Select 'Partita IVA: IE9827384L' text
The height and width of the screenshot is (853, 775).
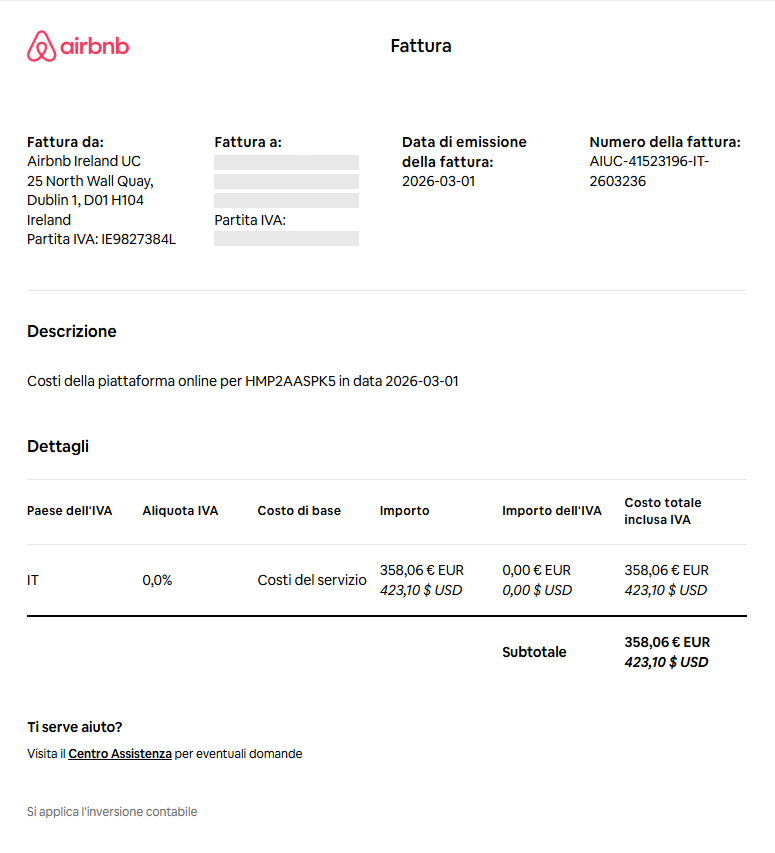pyautogui.click(x=101, y=239)
